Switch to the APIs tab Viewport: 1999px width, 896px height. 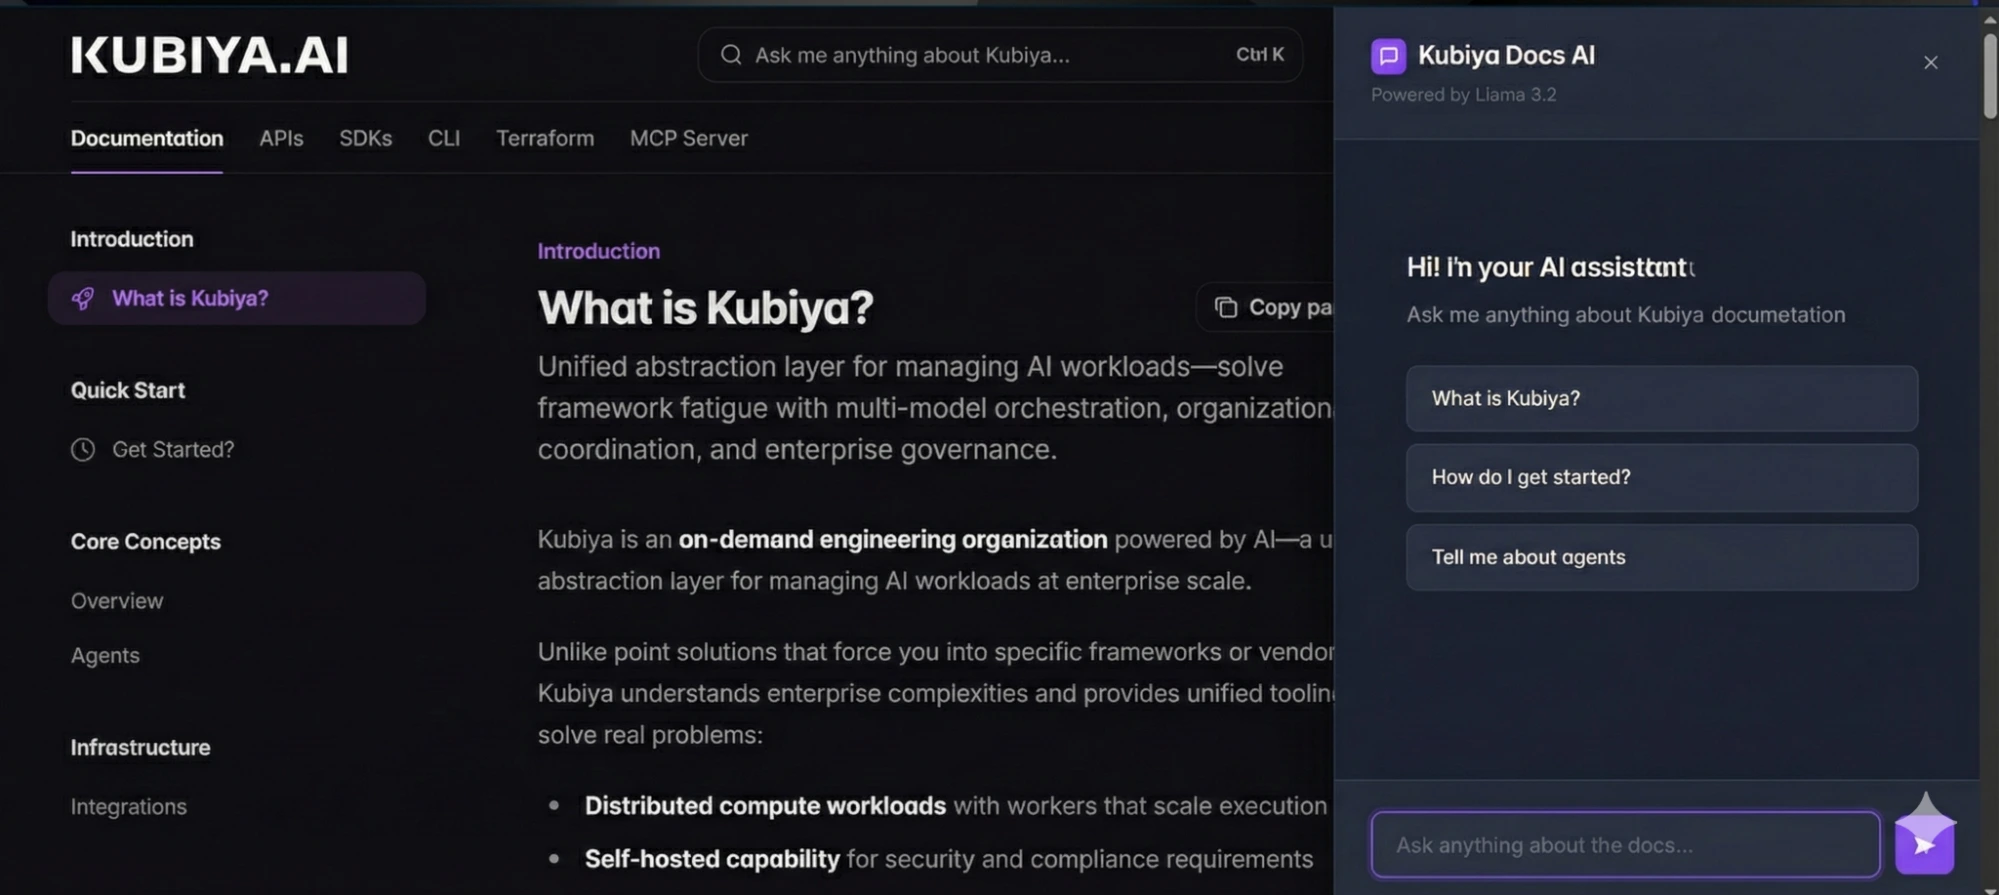(281, 138)
